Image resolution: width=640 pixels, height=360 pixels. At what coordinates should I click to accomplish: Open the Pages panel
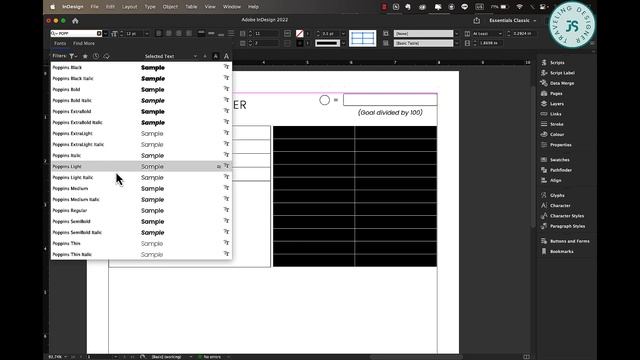coord(552,93)
